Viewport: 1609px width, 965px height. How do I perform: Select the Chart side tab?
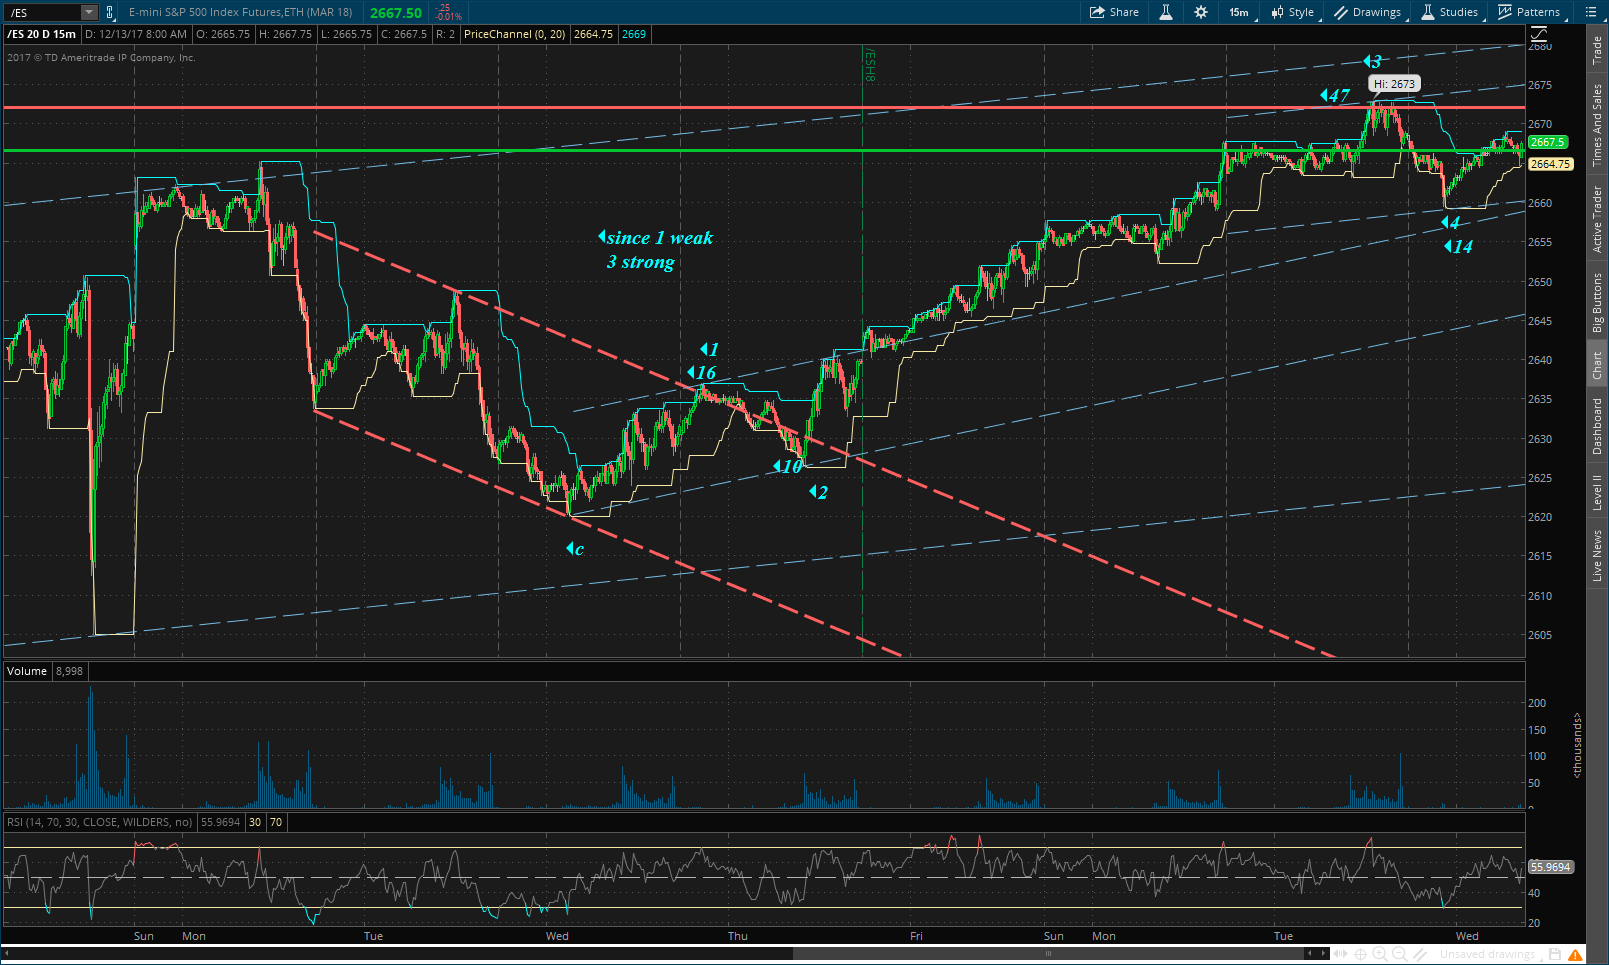[x=1598, y=366]
